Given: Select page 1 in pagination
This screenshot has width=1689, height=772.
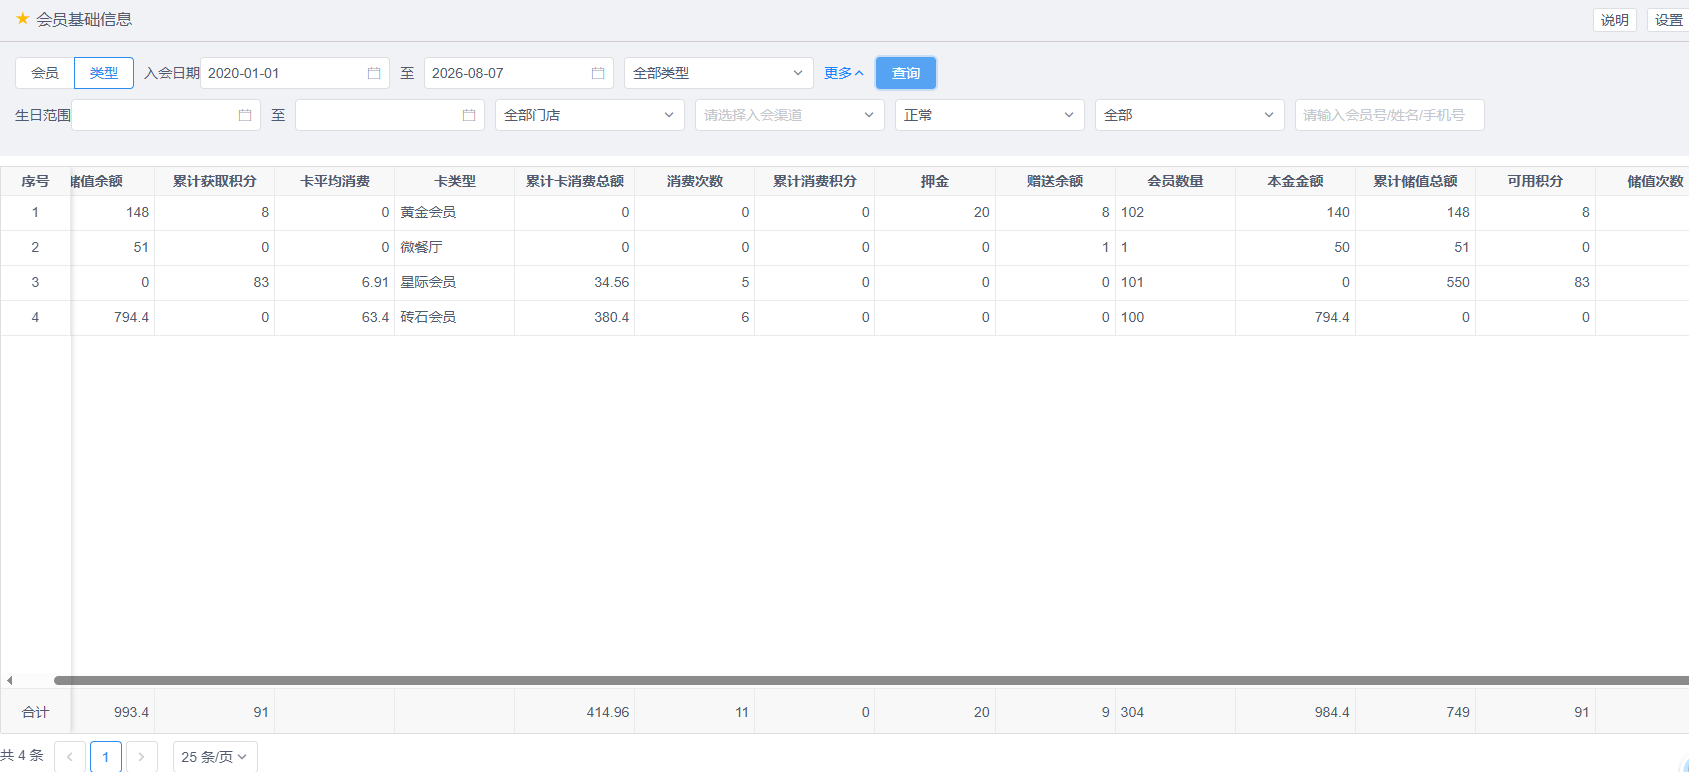Looking at the screenshot, I should pos(106,757).
